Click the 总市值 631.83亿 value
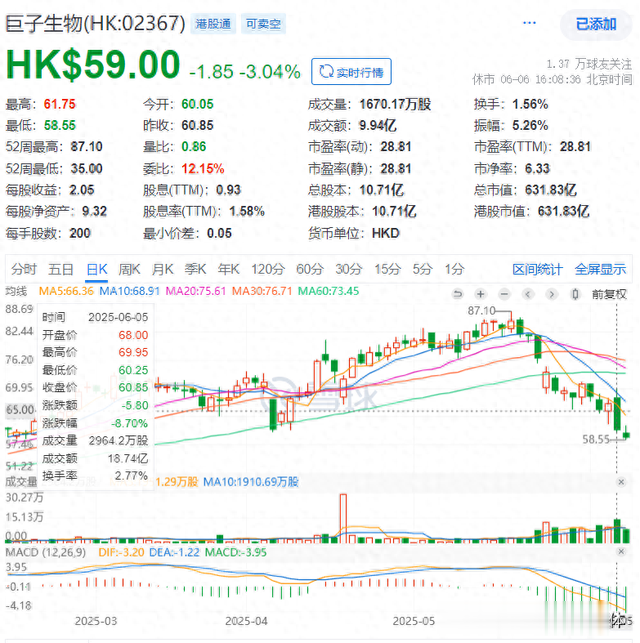This screenshot has height=643, width=640. click(551, 190)
